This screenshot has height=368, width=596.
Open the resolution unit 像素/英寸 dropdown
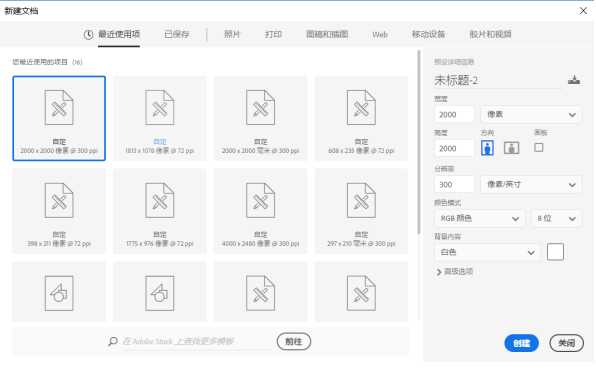[x=531, y=185]
